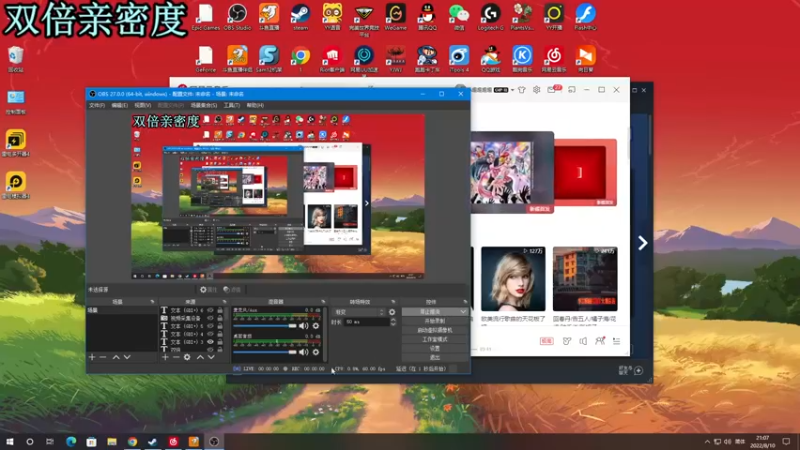
Task: Pop out the 来源 dock header icon
Action: click(224, 302)
